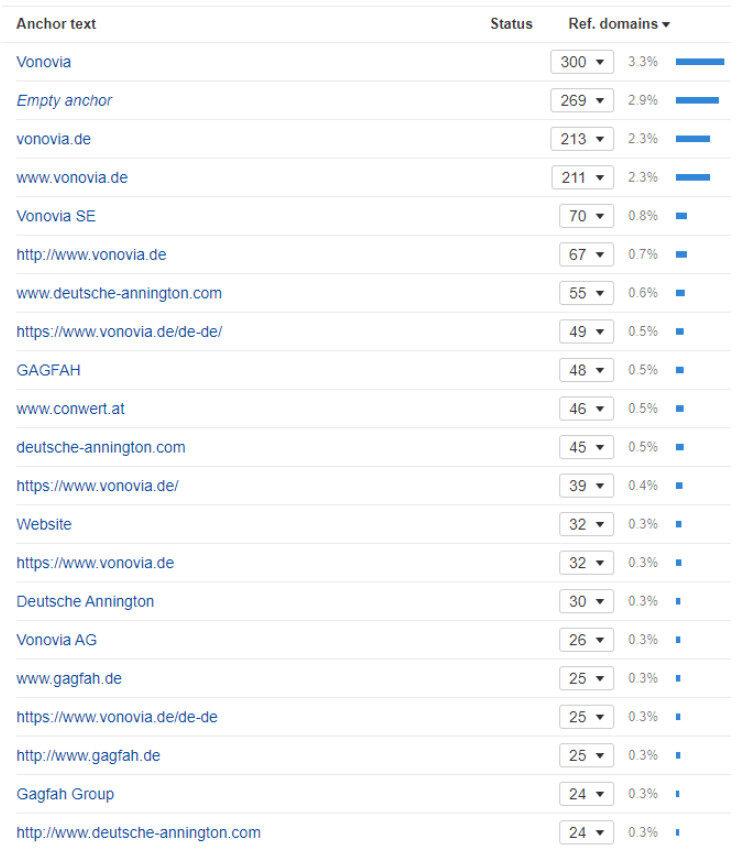Open the Vonovia anchor link

(44, 62)
